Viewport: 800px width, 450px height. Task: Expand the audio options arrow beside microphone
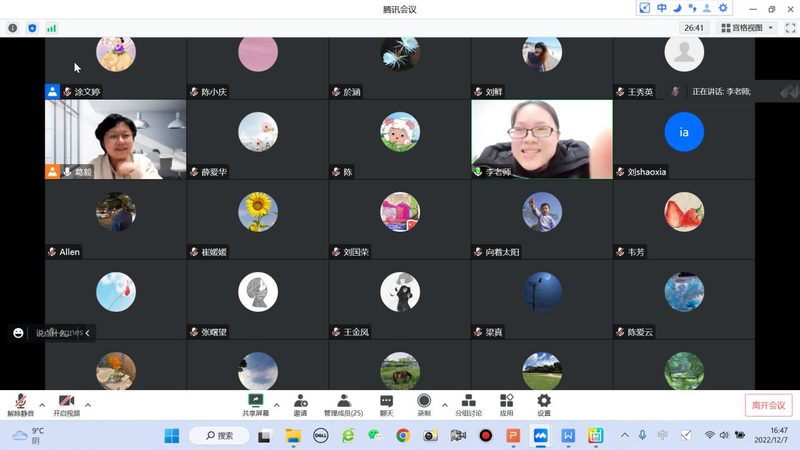tap(42, 405)
